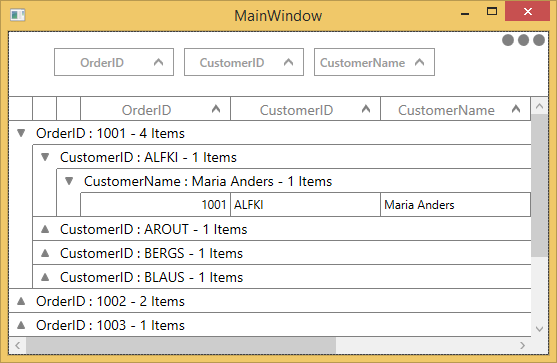The width and height of the screenshot is (557, 363).
Task: Select the Maria Anders cell in data row
Action: point(456,205)
